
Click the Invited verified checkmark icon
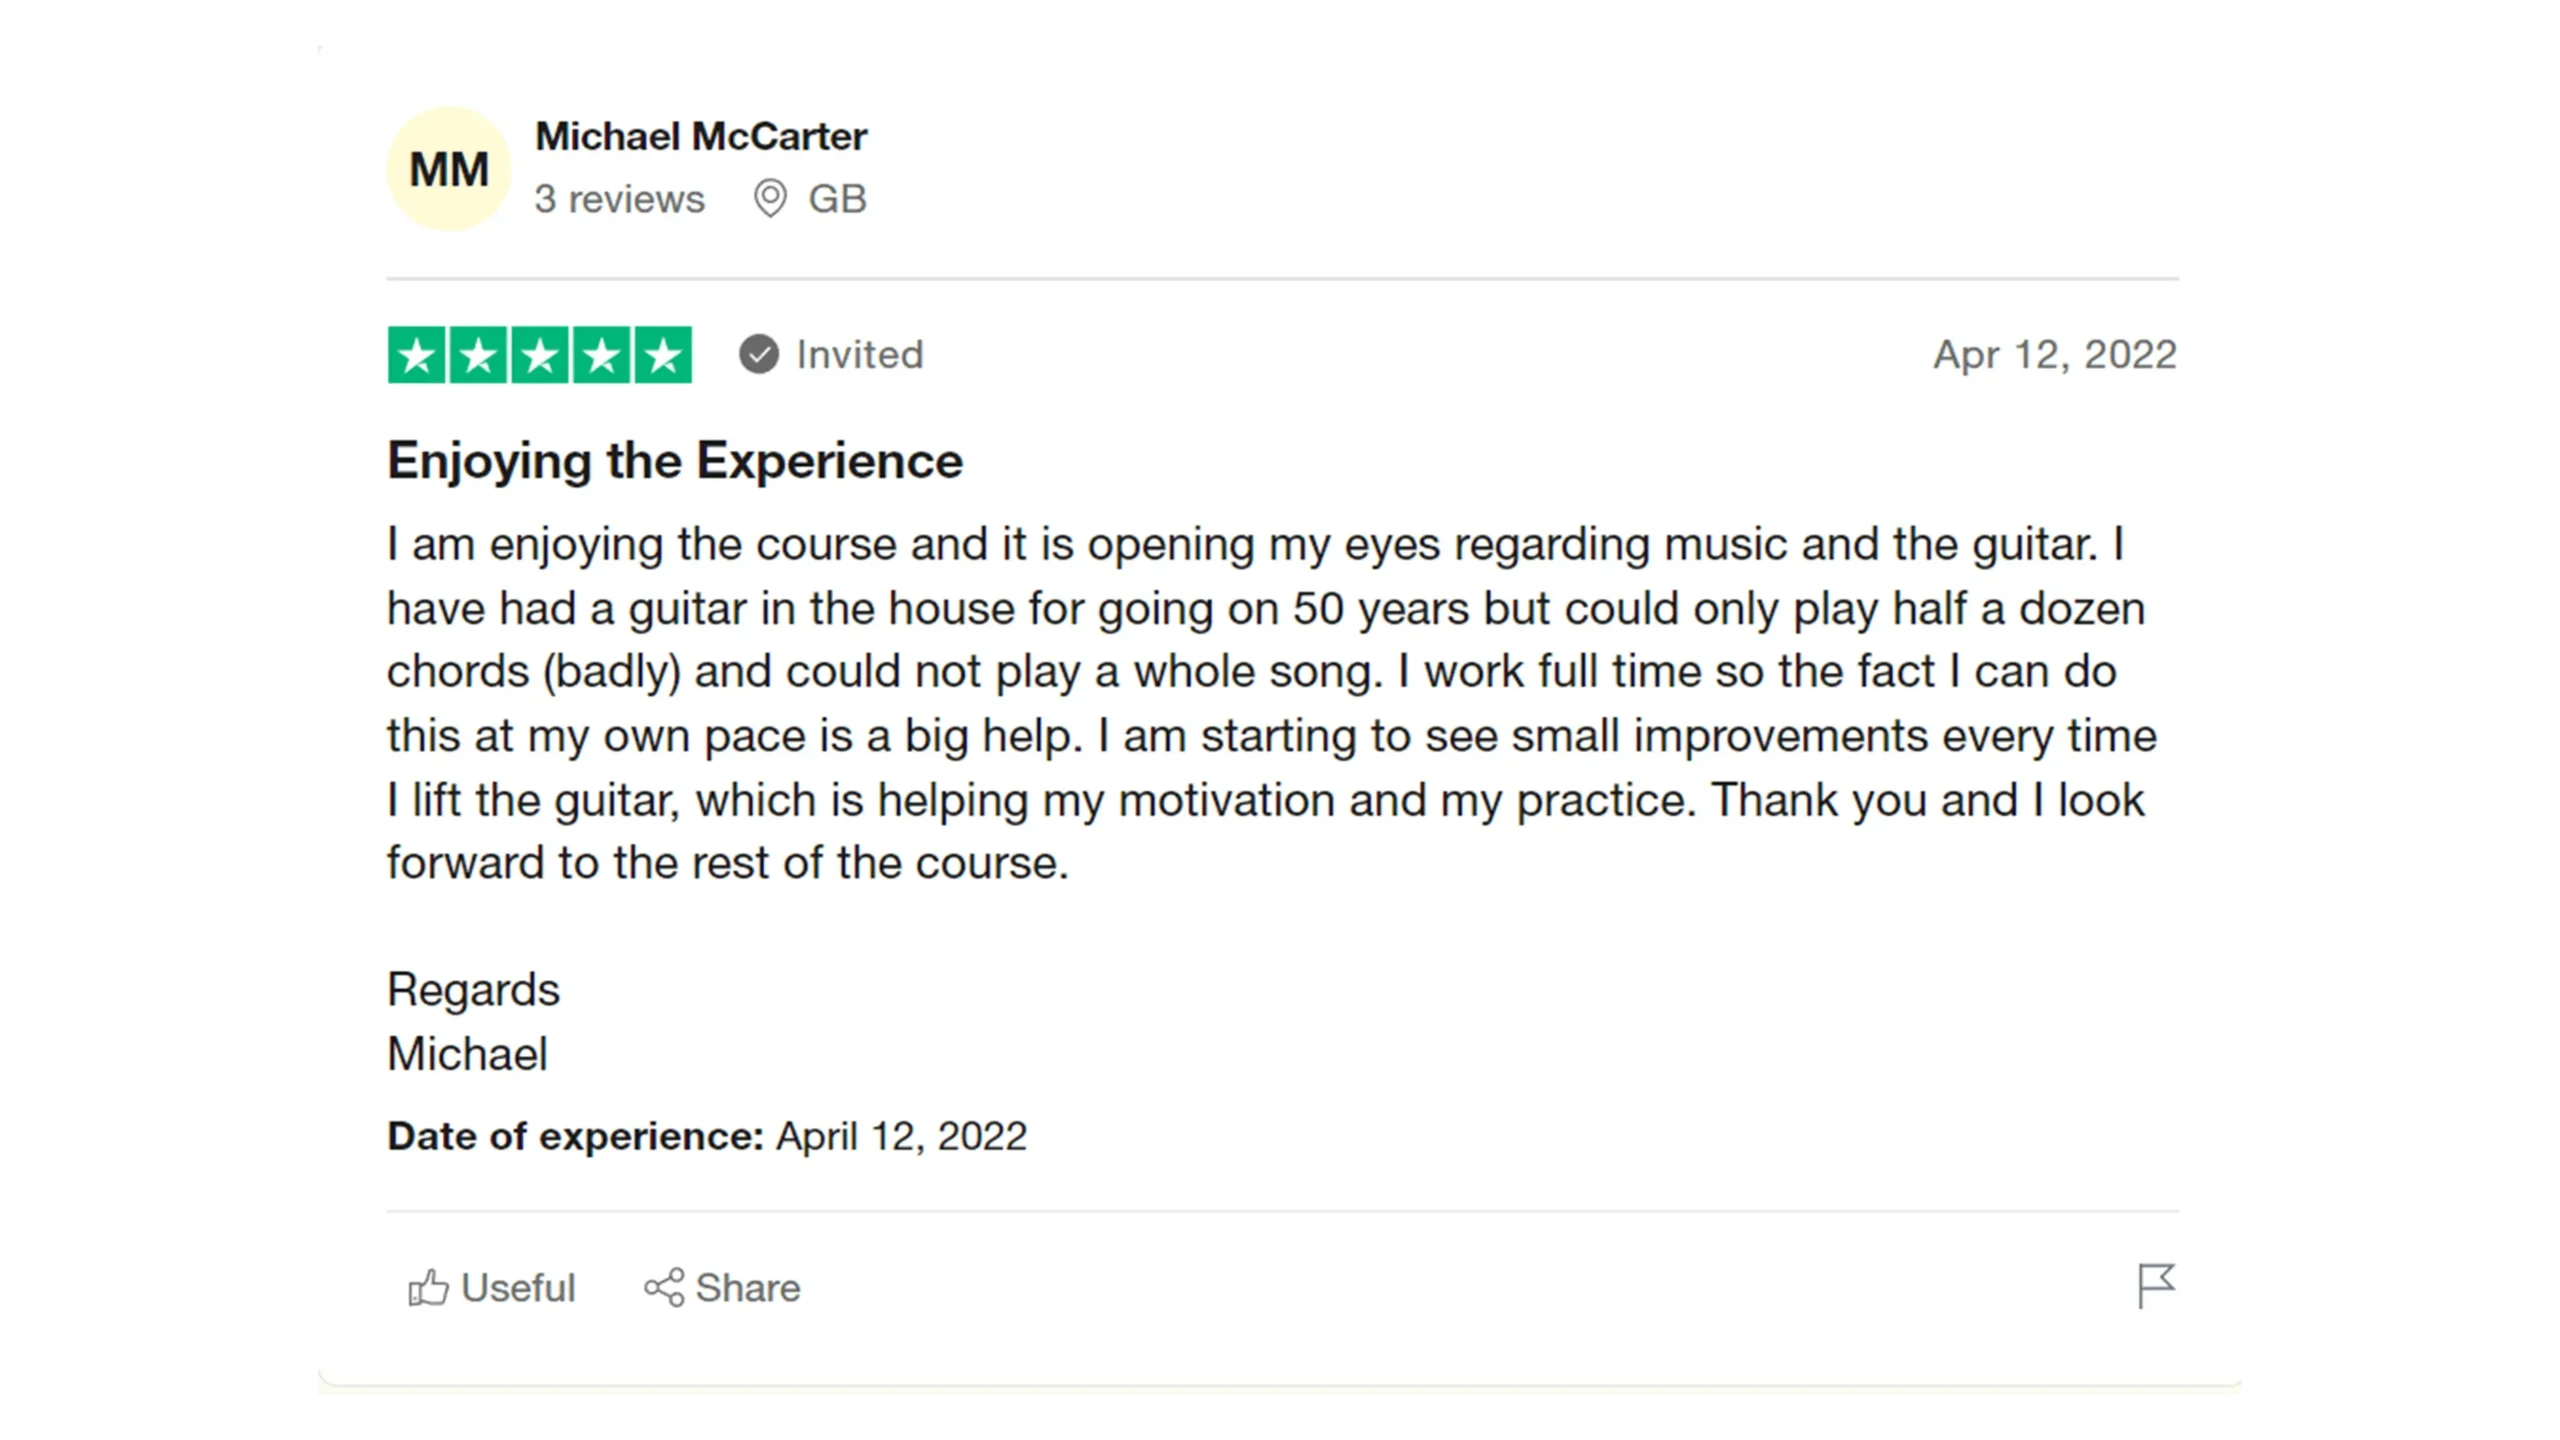759,354
